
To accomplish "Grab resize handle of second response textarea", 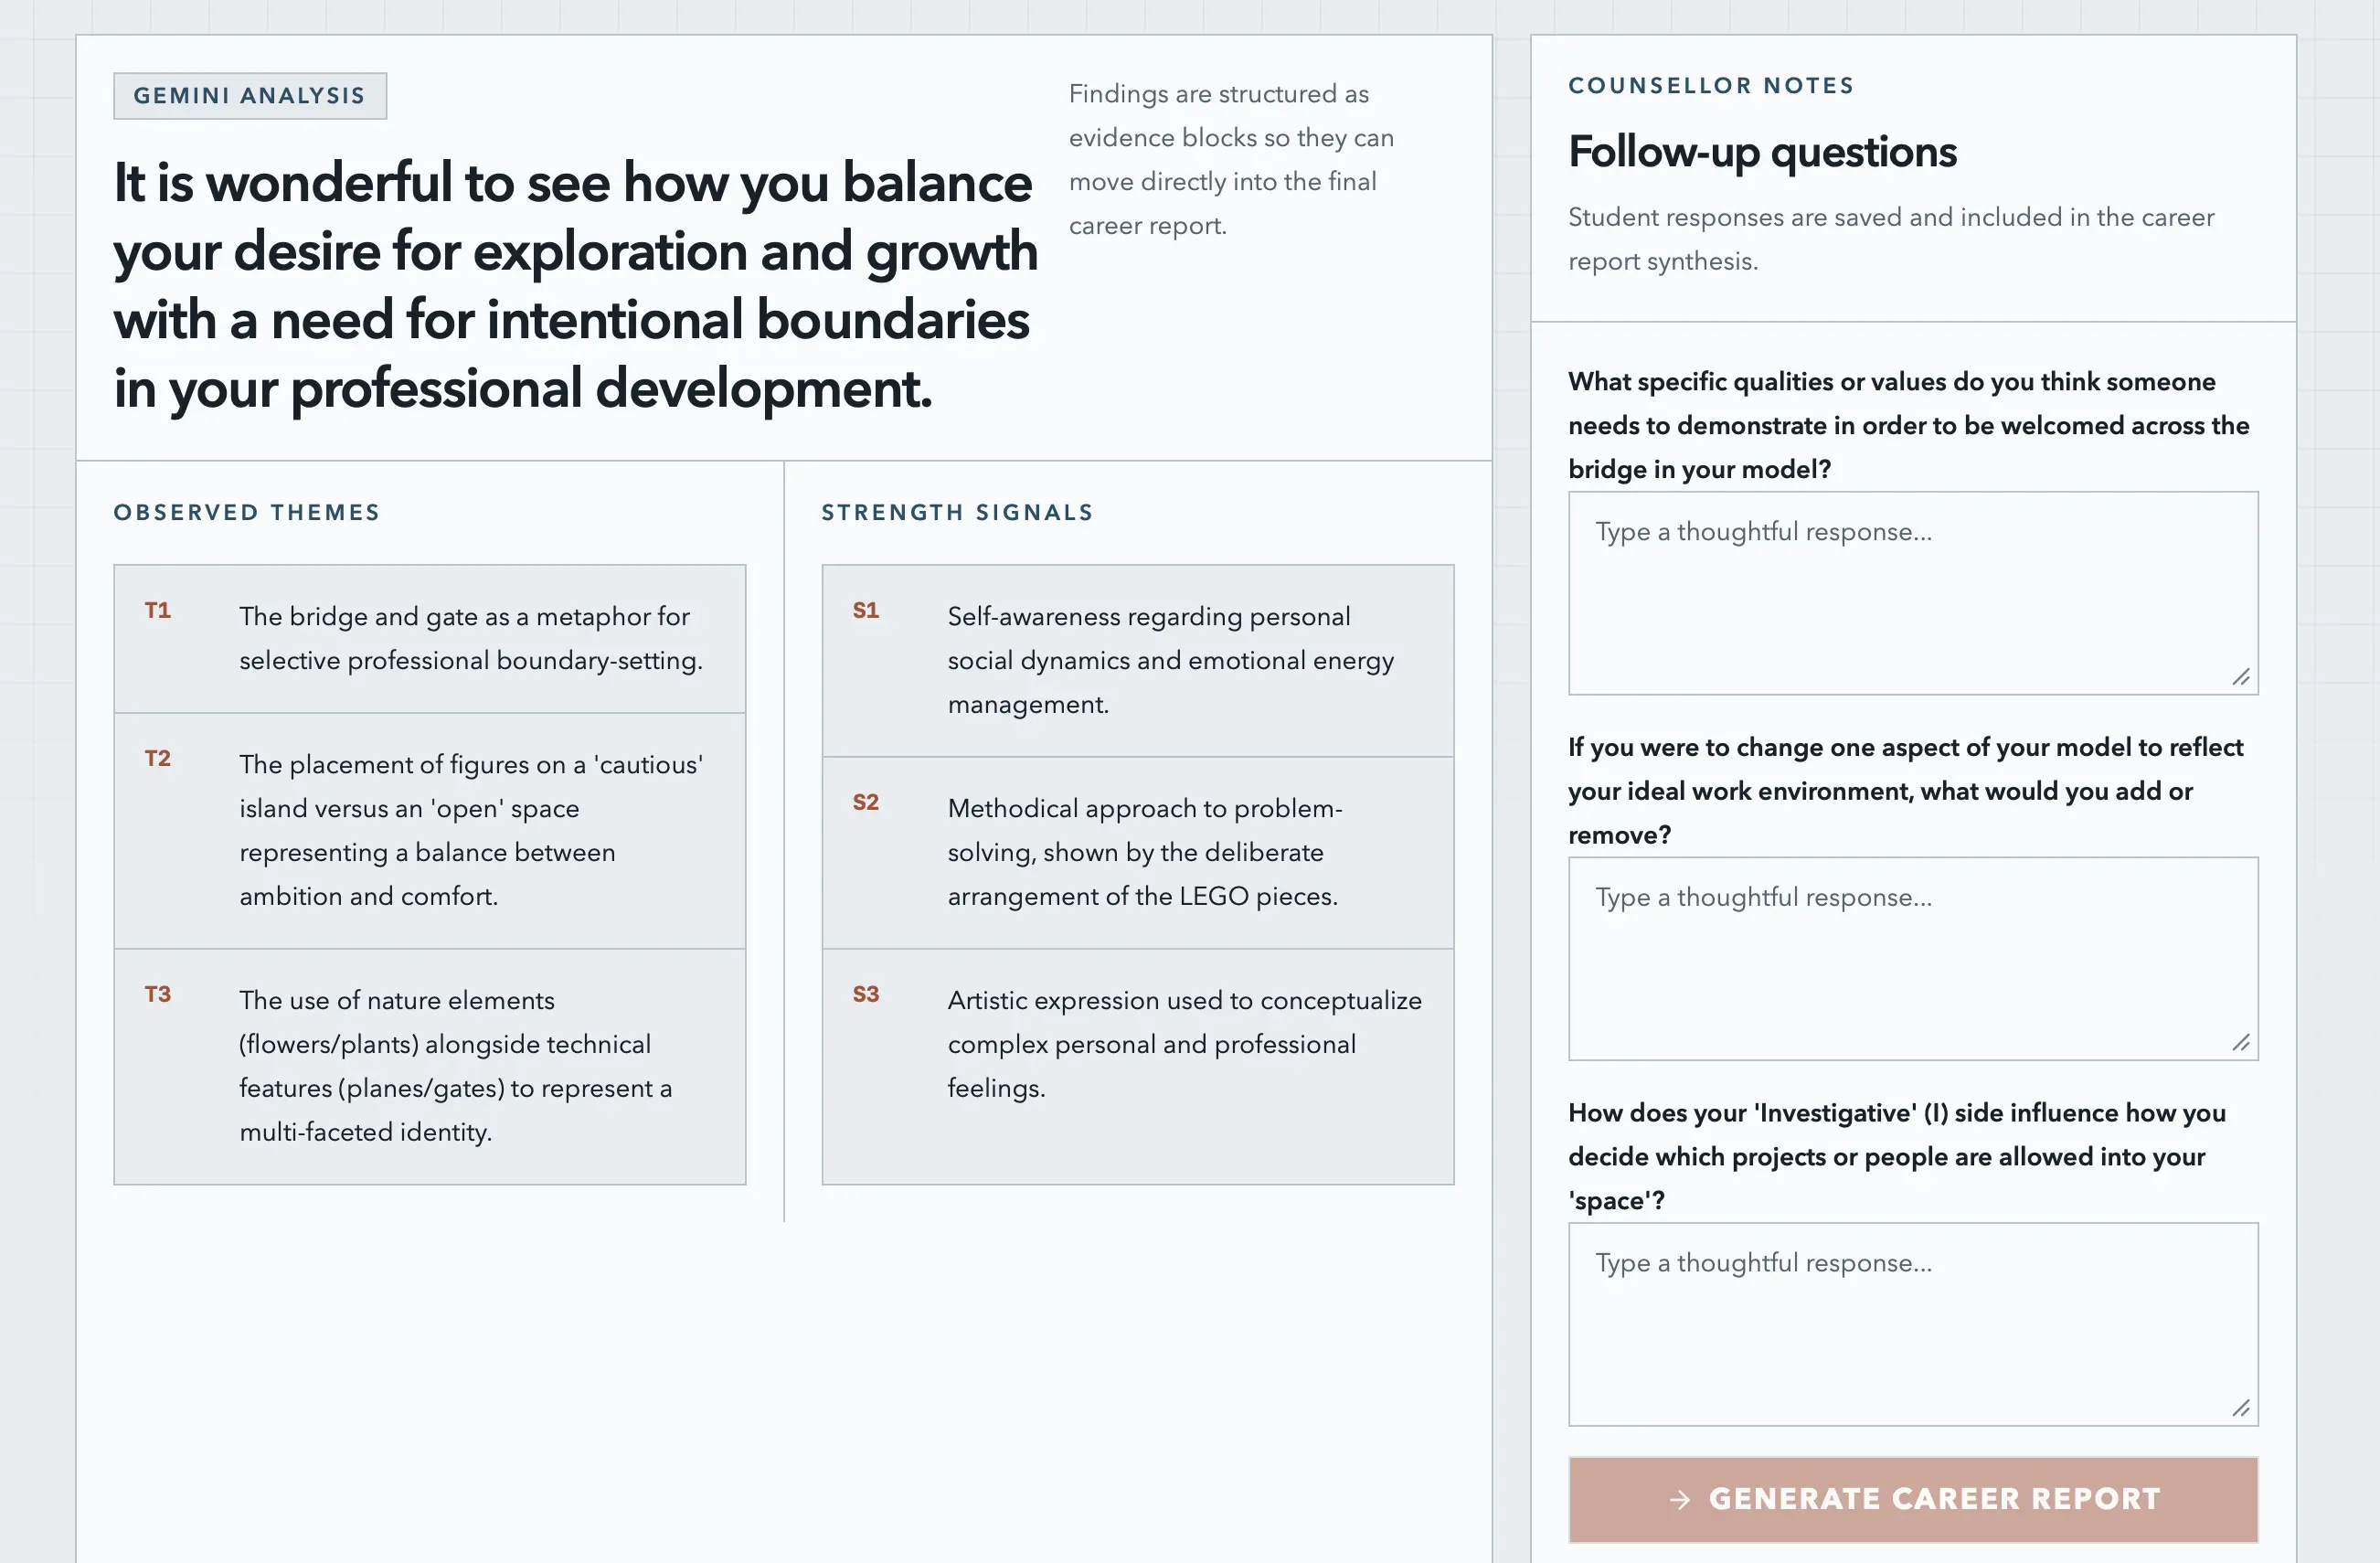I will click(x=2241, y=1043).
